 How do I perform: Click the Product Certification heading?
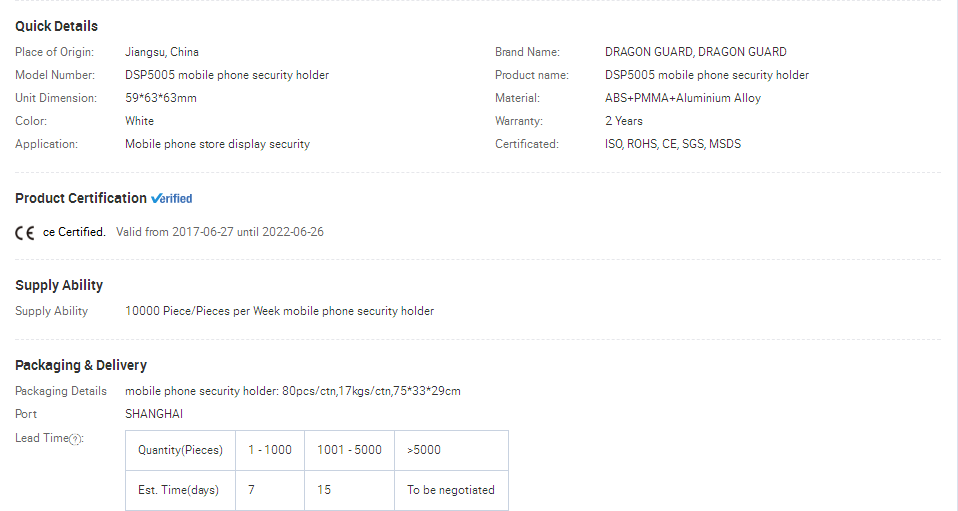coord(81,198)
